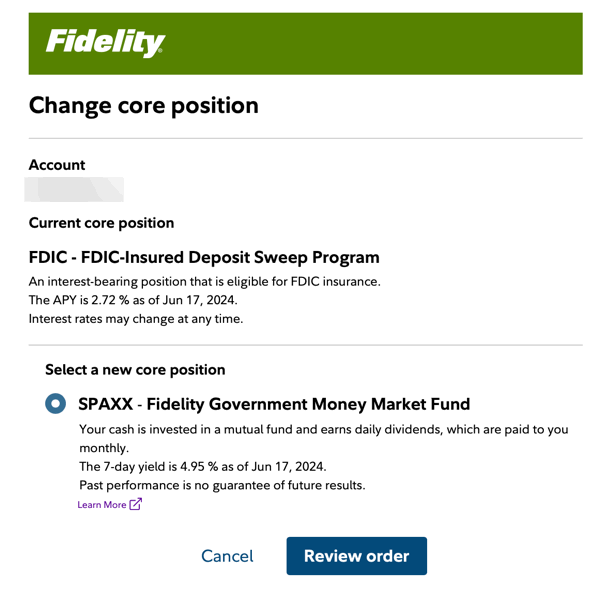The width and height of the screenshot is (600, 594).
Task: Click the 7-day yield 4.95% text
Action: coord(202,466)
